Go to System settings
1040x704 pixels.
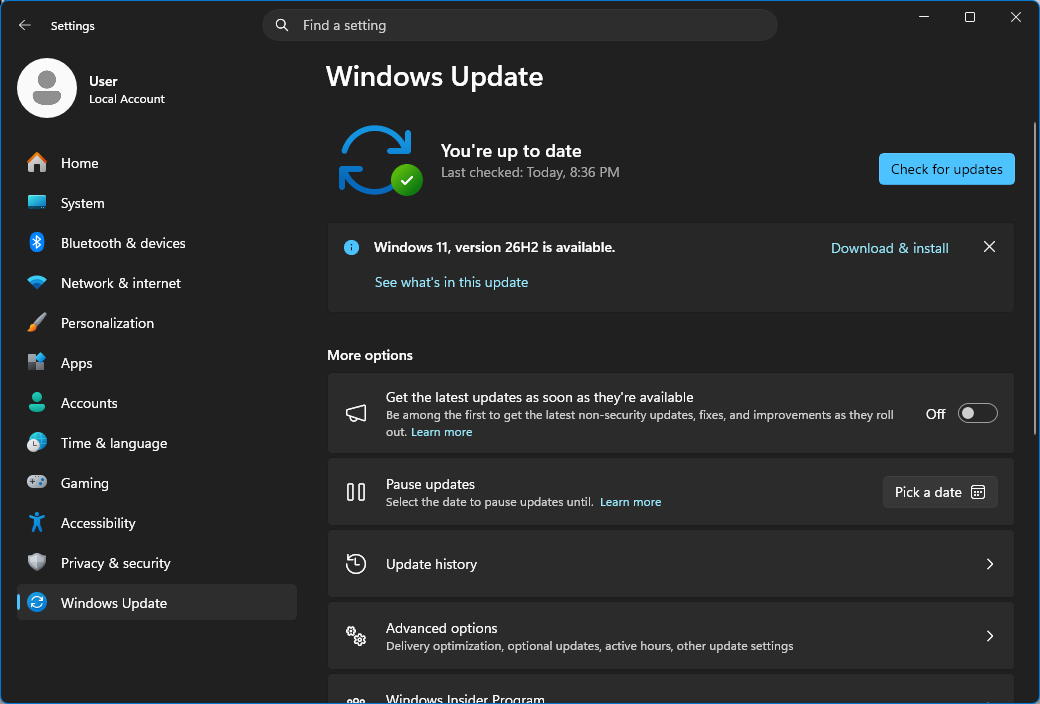pyautogui.click(x=157, y=202)
